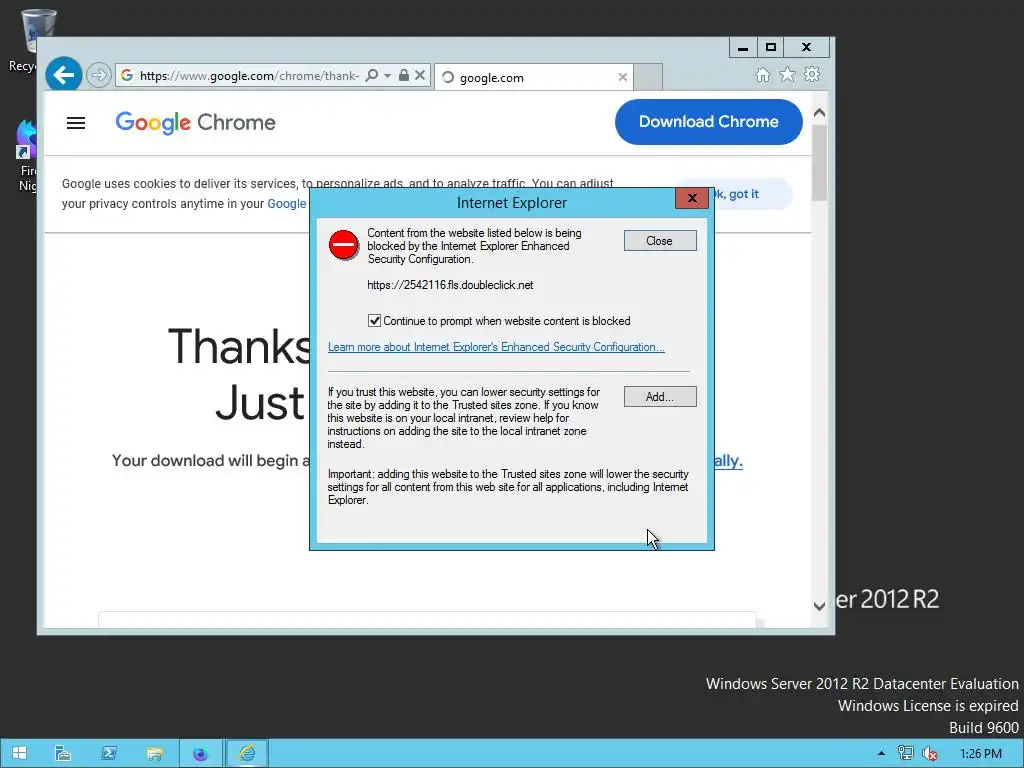The width and height of the screenshot is (1024, 768).
Task: Click the Google Chrome logo
Action: pos(195,122)
